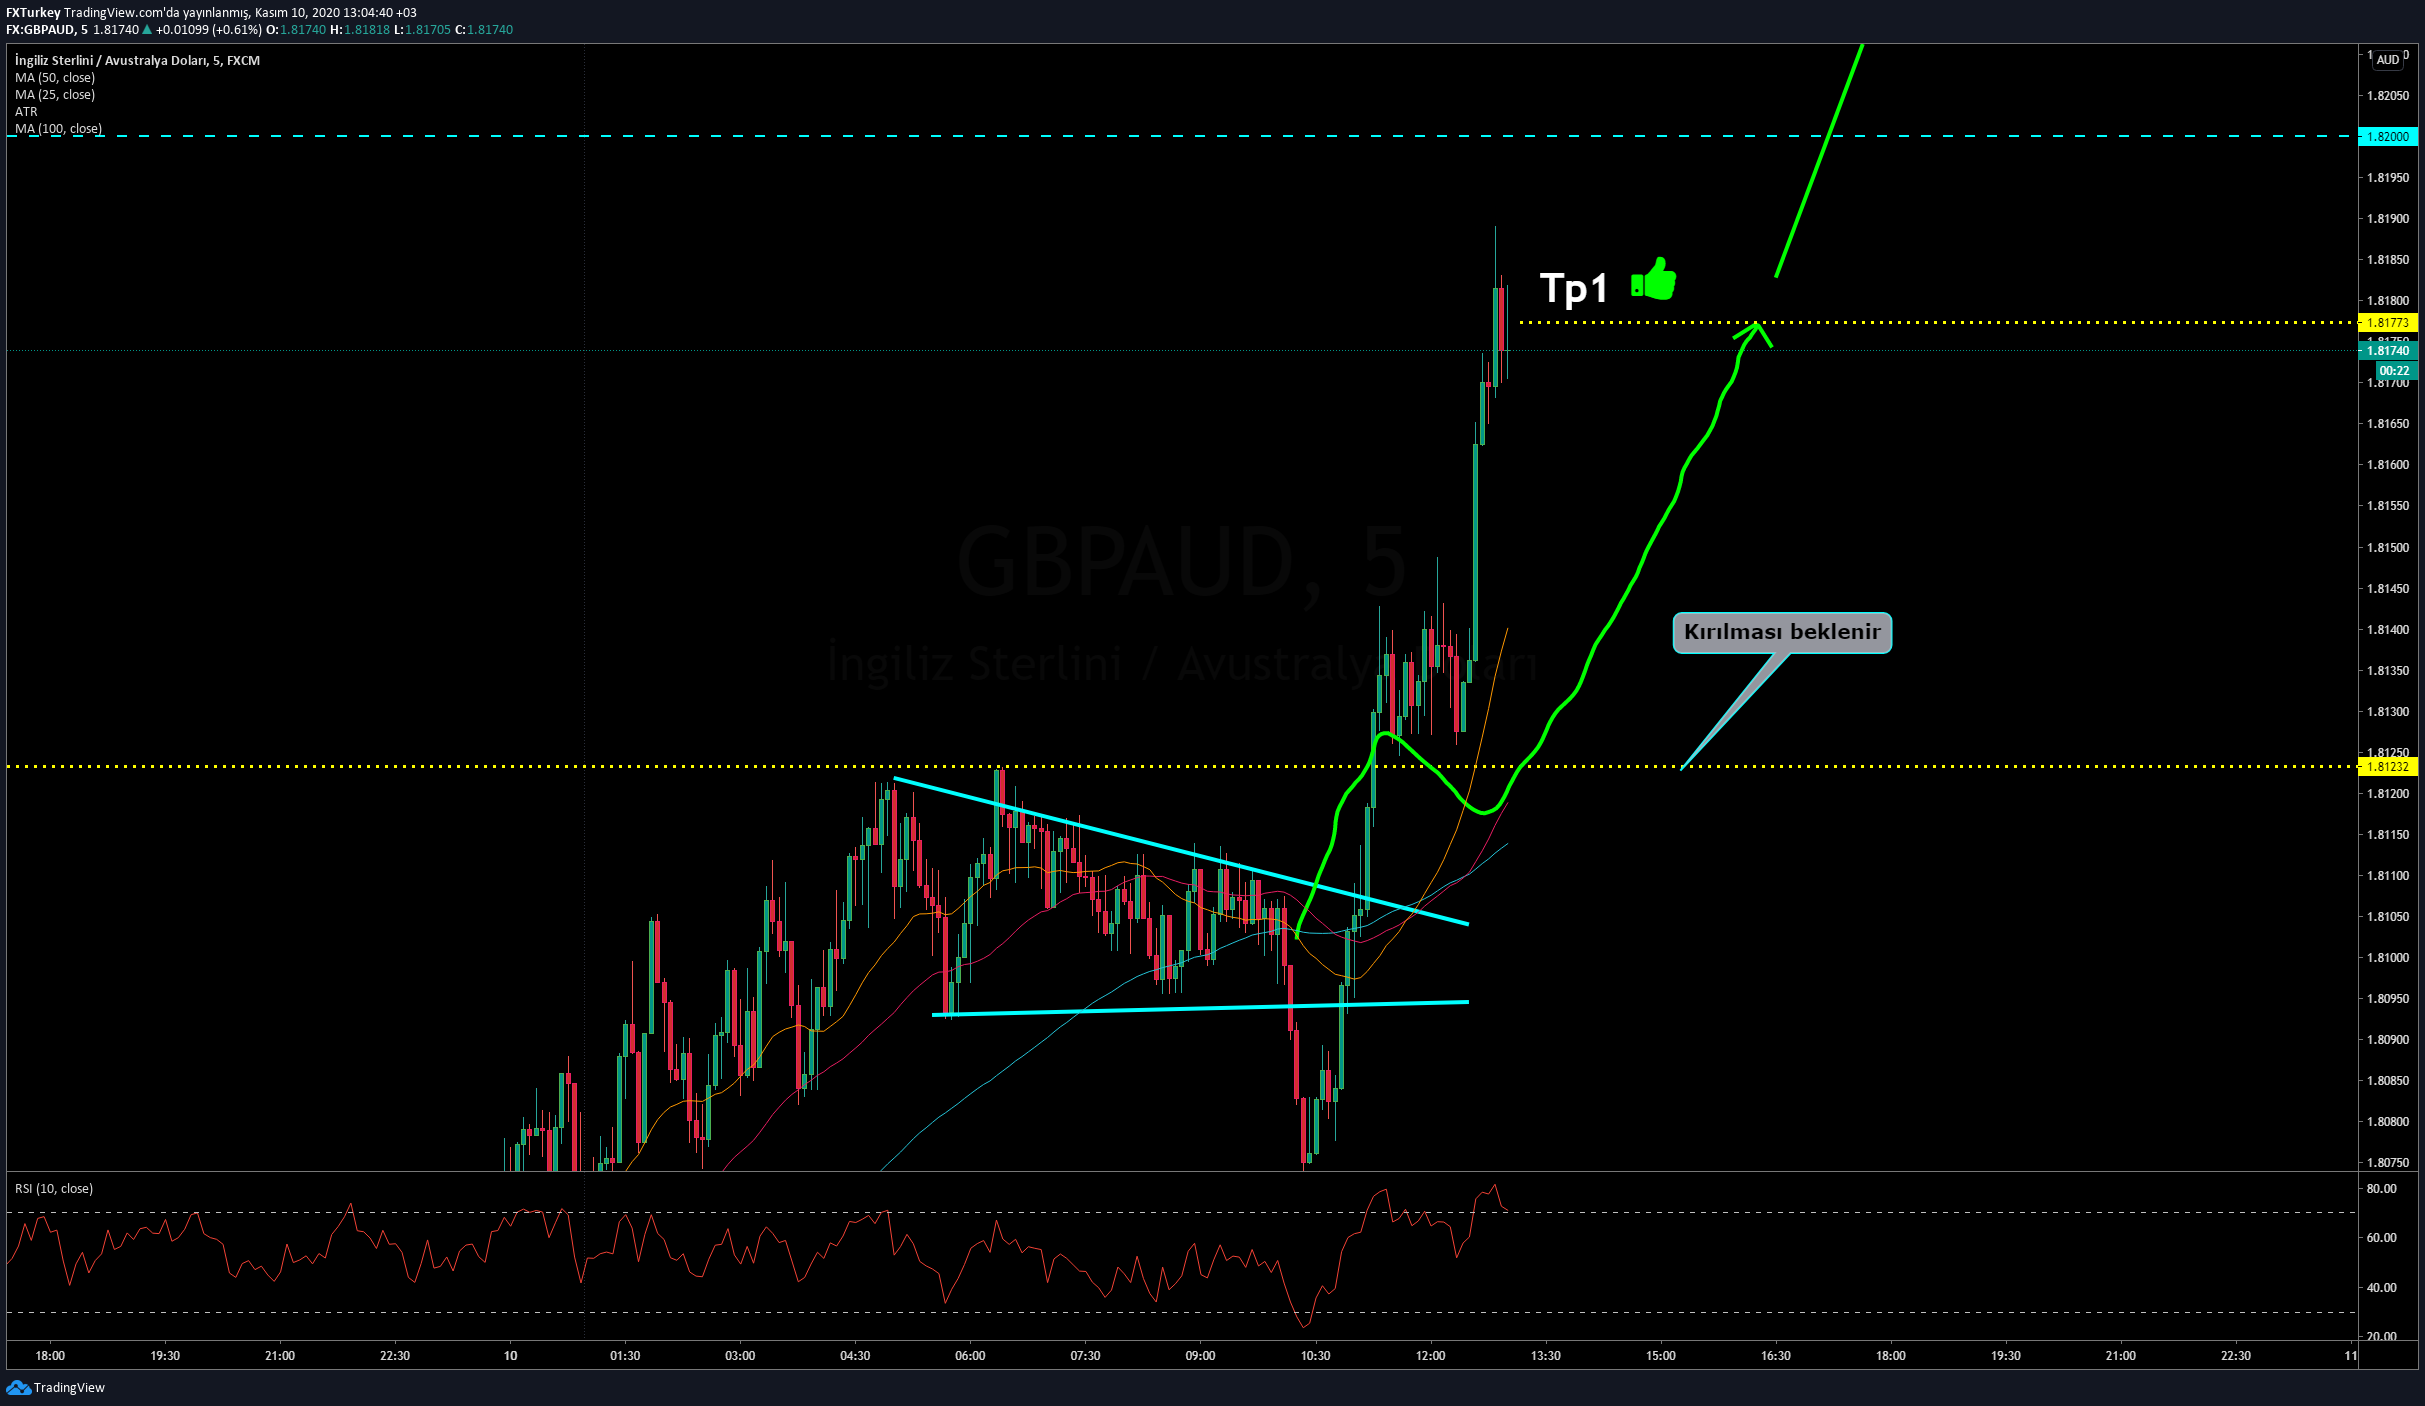Click the 01:30 time axis label
Screen dimensions: 2425x1406
pos(625,1356)
